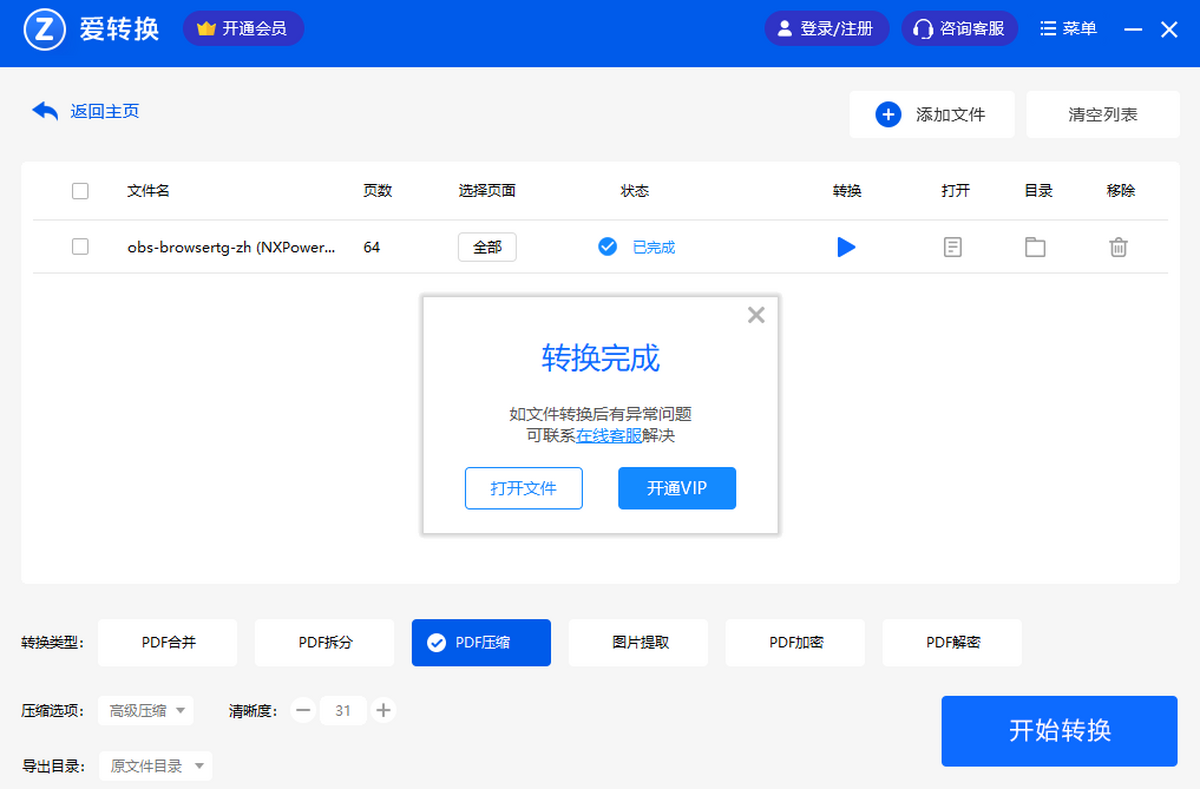Switch to PDF合并 conversion type
1200x789 pixels.
[x=168, y=643]
